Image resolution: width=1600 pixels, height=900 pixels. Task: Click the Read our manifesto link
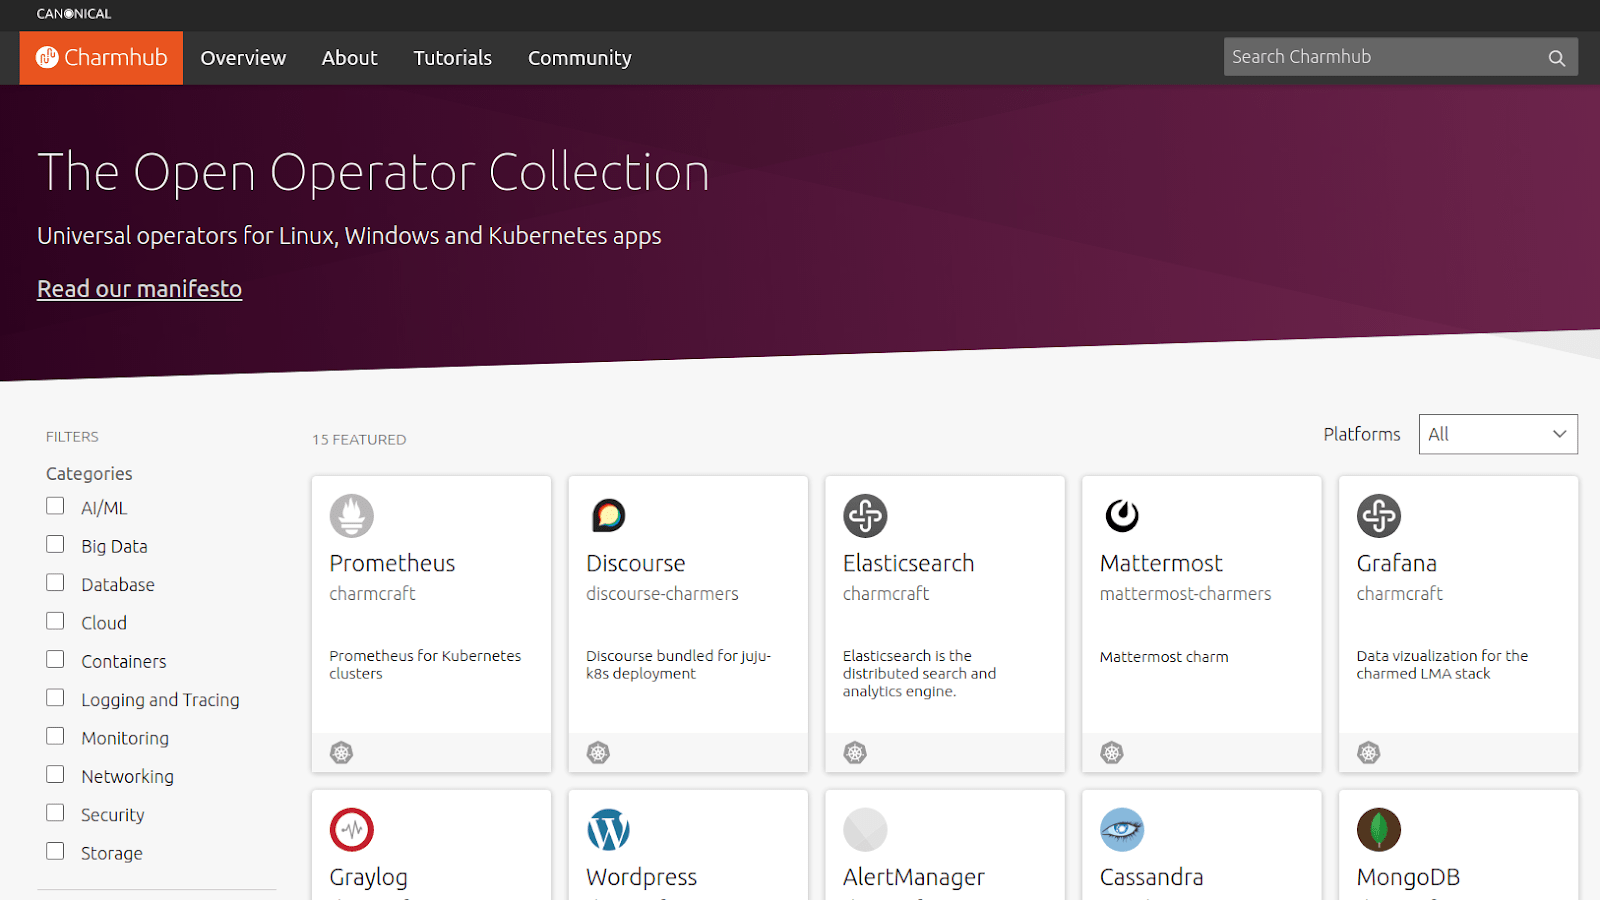pos(139,288)
